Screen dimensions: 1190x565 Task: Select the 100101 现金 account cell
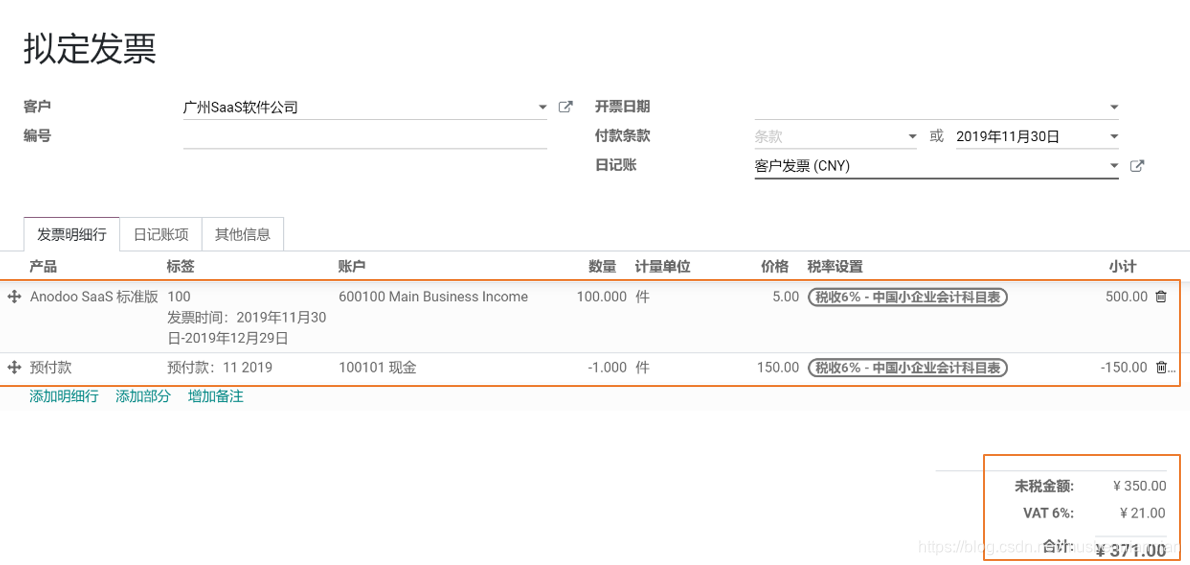[377, 368]
